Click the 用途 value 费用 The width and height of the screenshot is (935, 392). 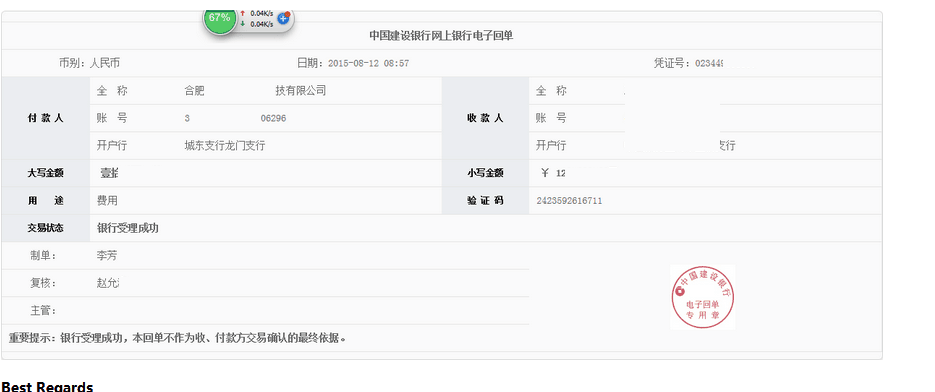click(107, 200)
